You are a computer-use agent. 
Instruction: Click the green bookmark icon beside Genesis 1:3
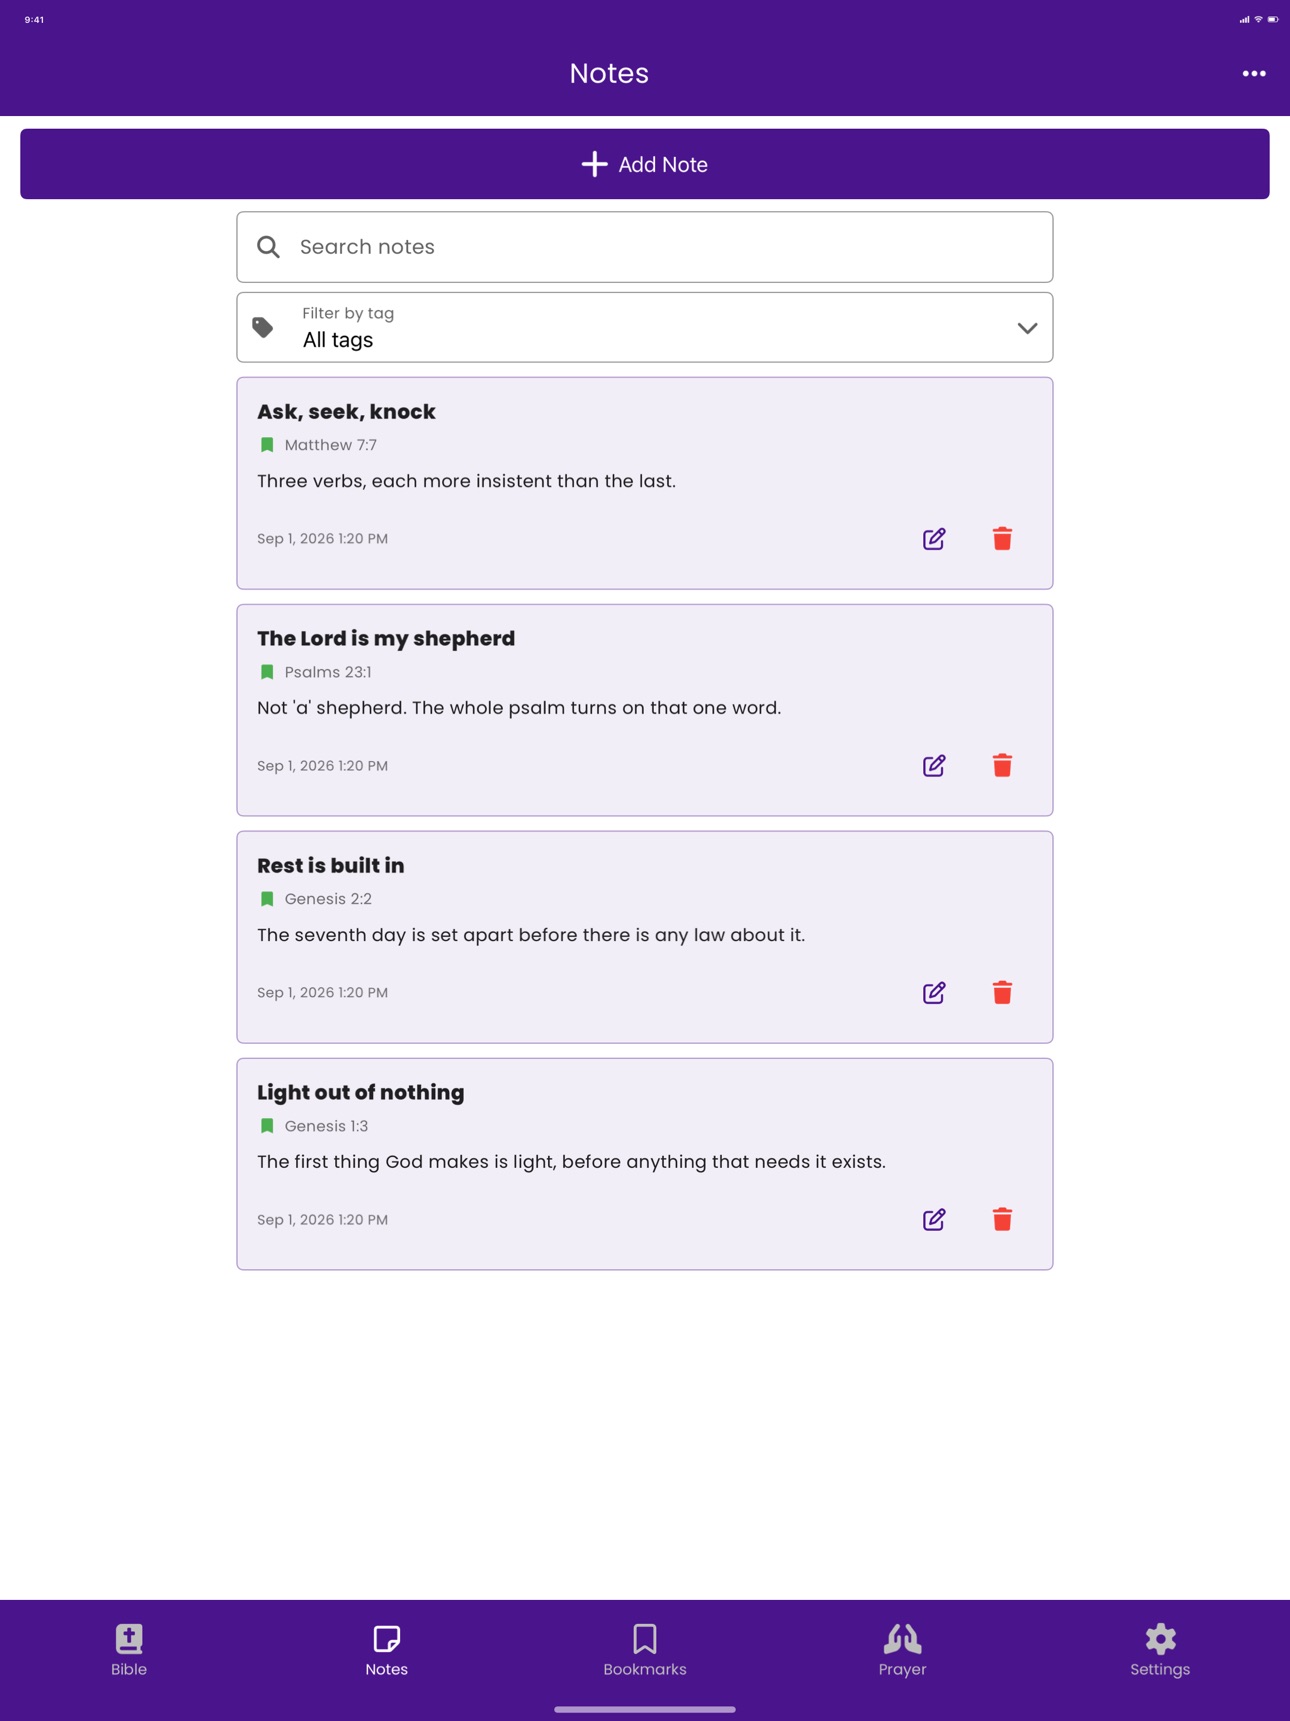pos(267,1126)
